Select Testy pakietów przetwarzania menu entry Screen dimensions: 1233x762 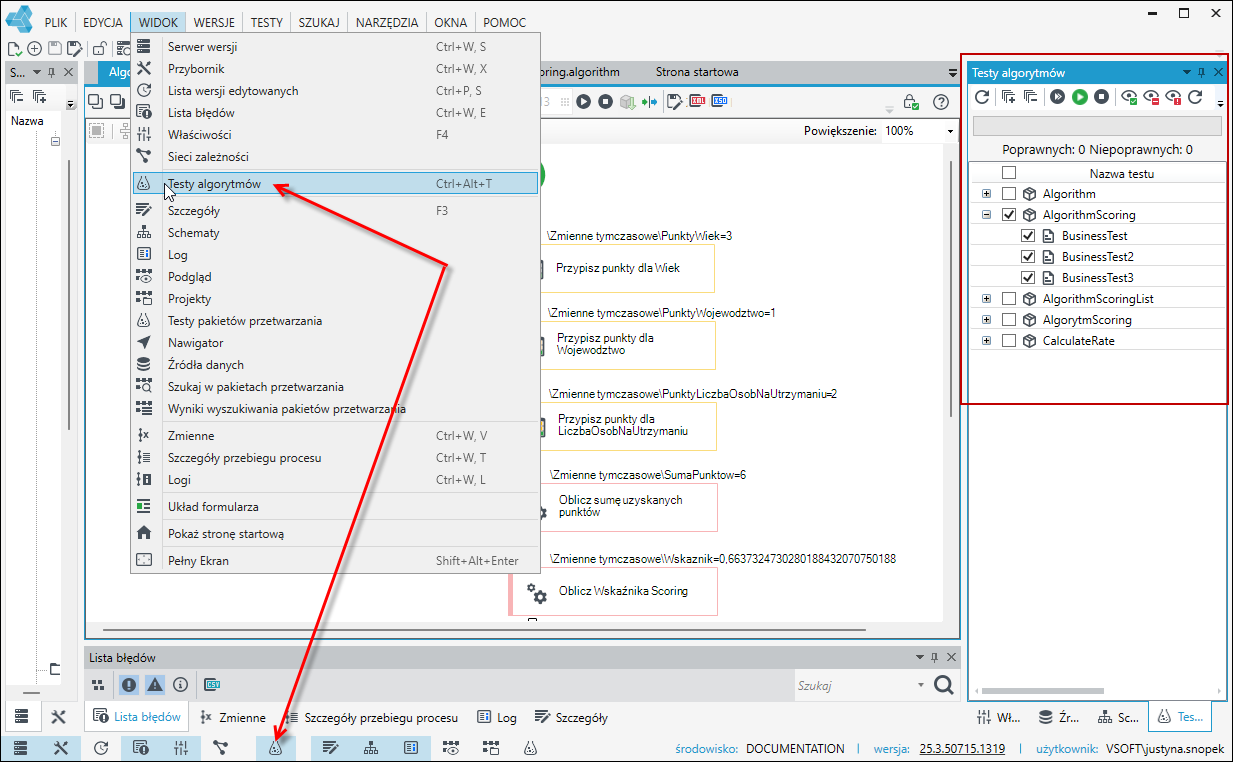point(245,321)
